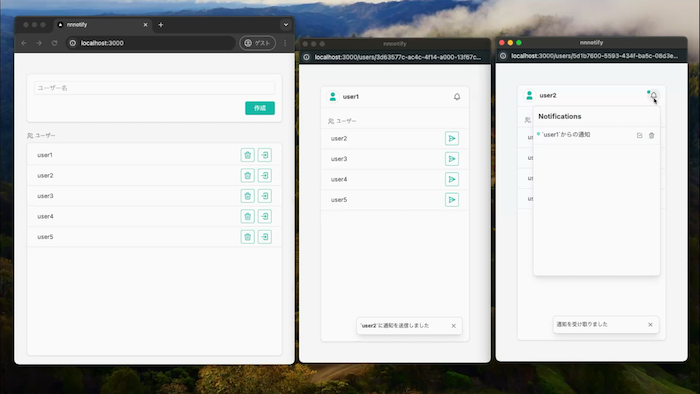Dismiss the received-notification toast in user2 window

pos(650,324)
